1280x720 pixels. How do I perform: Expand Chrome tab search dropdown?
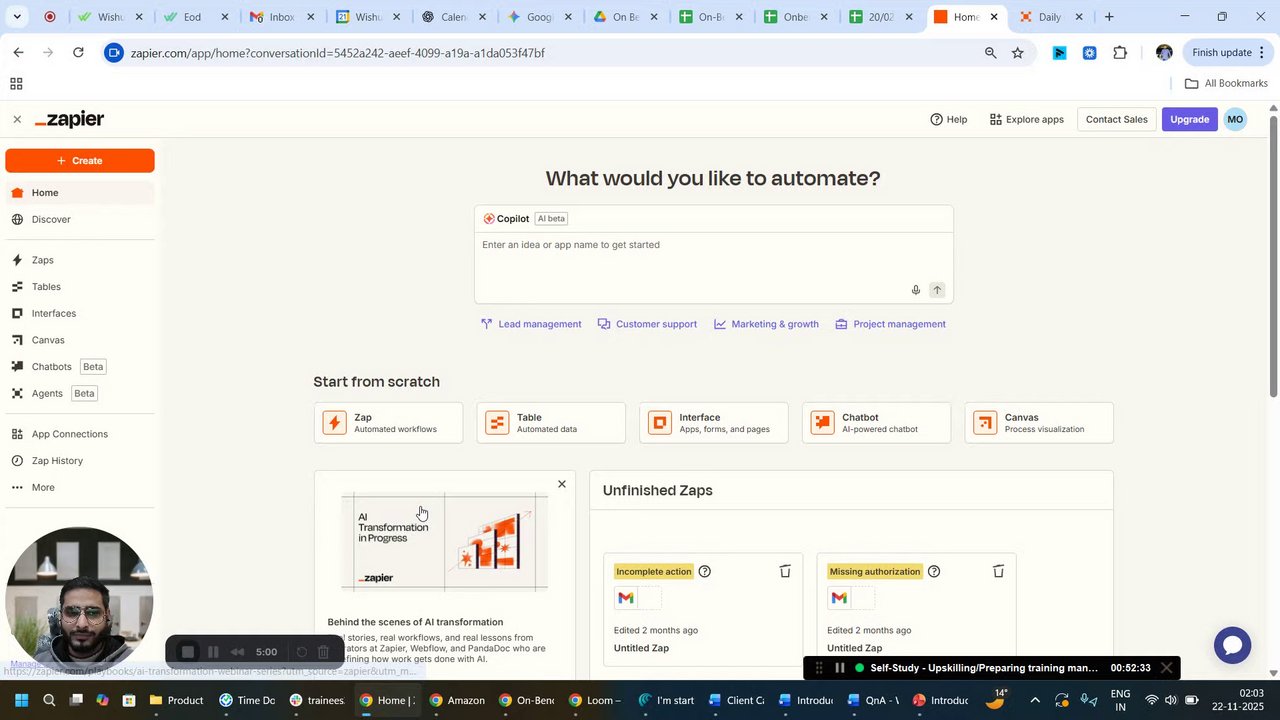(17, 17)
